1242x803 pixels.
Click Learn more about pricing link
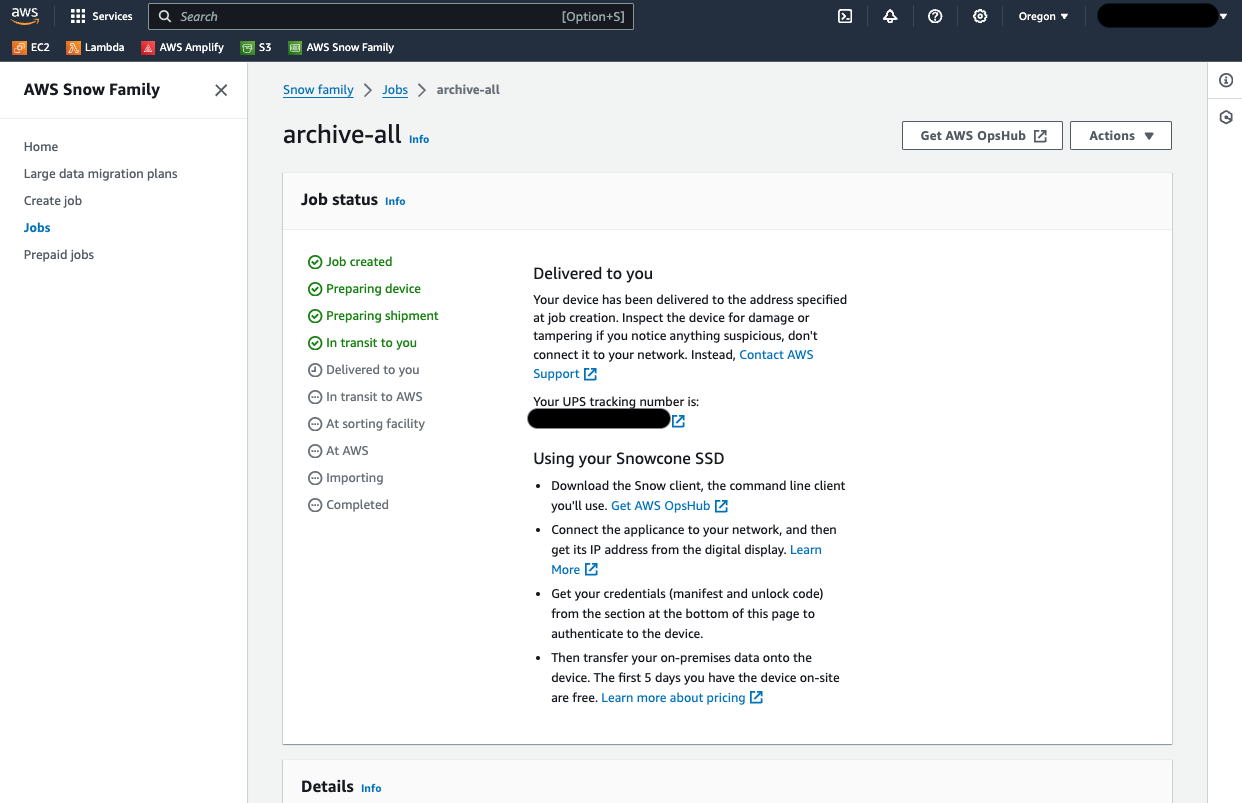682,698
